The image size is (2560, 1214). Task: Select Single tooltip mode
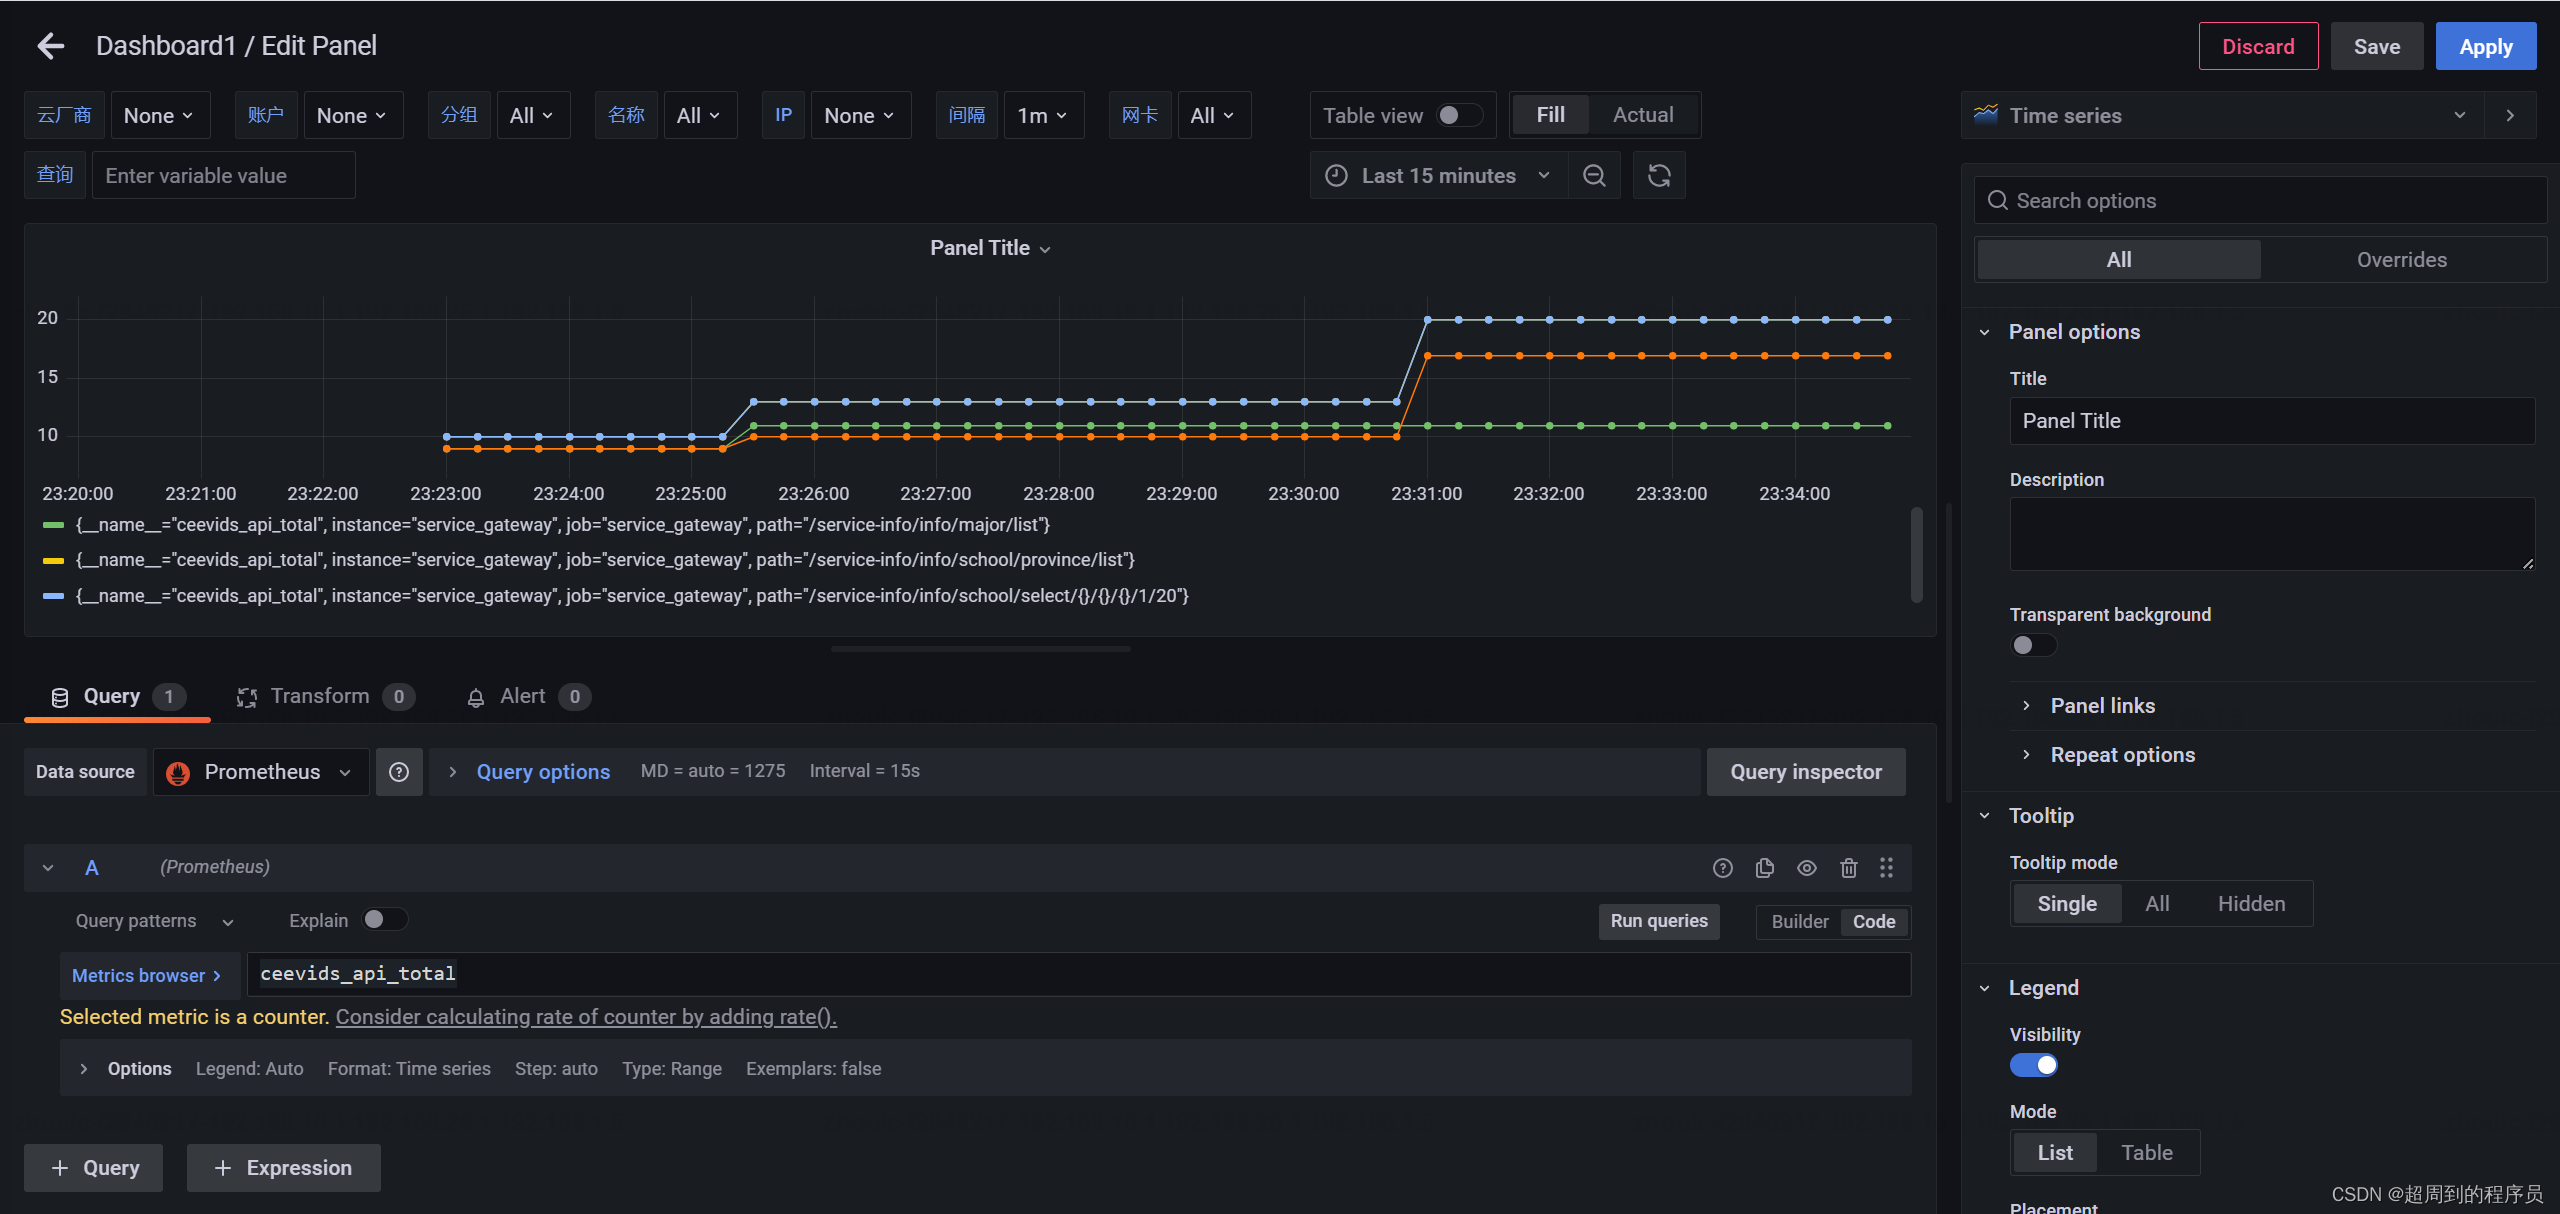tap(2067, 904)
